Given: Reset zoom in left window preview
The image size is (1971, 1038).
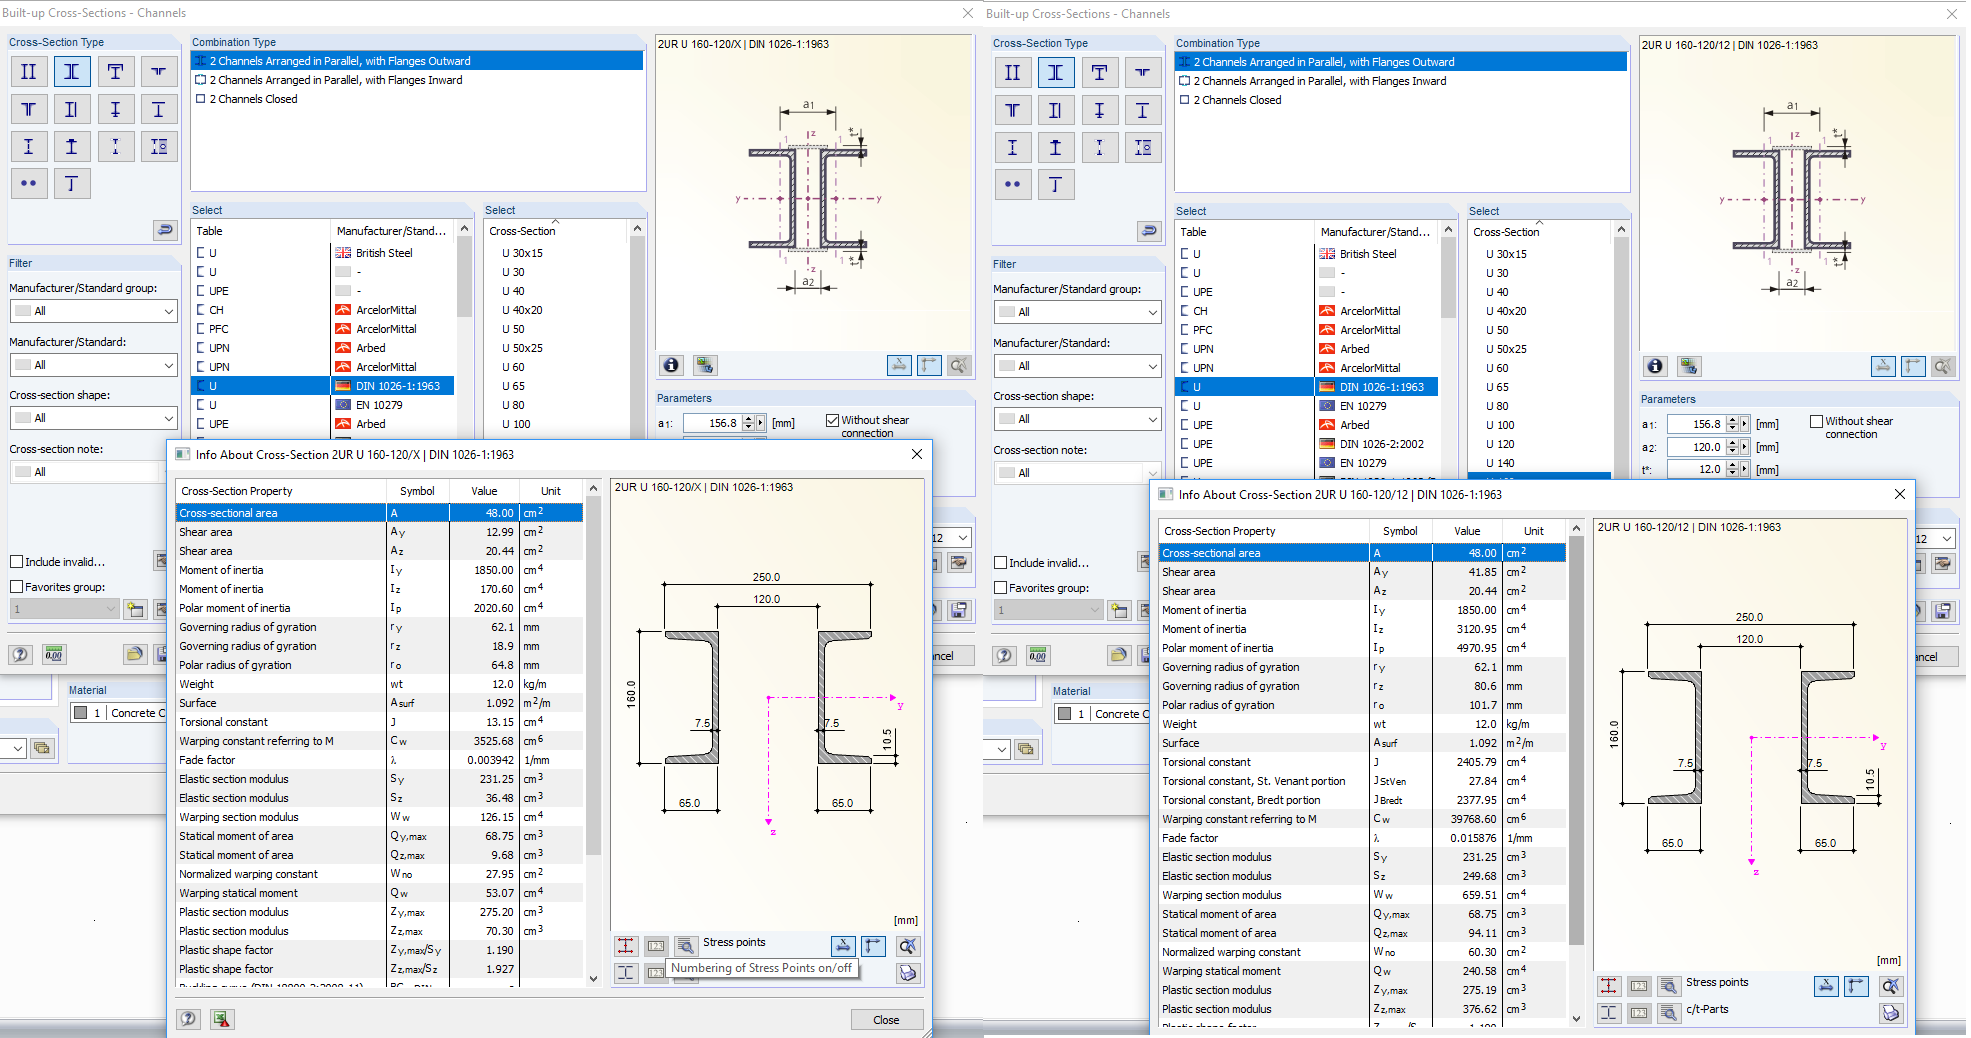Looking at the screenshot, I should pyautogui.click(x=959, y=365).
